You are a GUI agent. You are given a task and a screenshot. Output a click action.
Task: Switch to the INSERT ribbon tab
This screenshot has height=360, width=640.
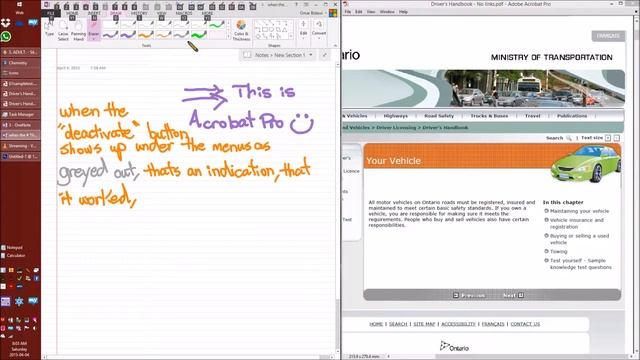click(x=94, y=13)
